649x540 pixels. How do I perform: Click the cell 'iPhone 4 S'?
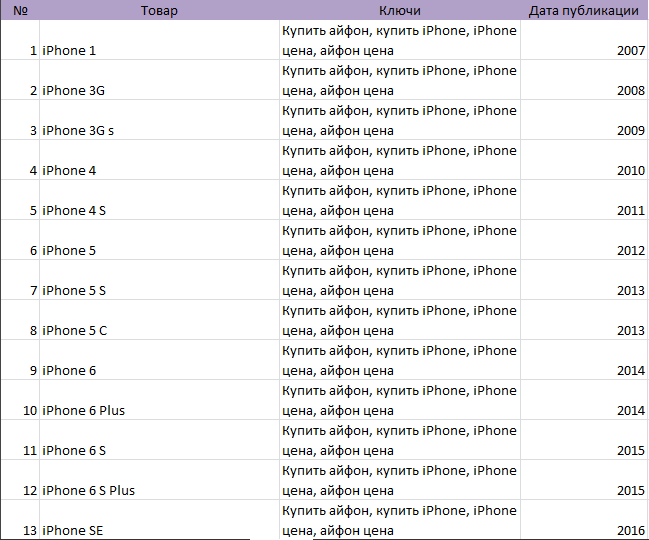(159, 200)
